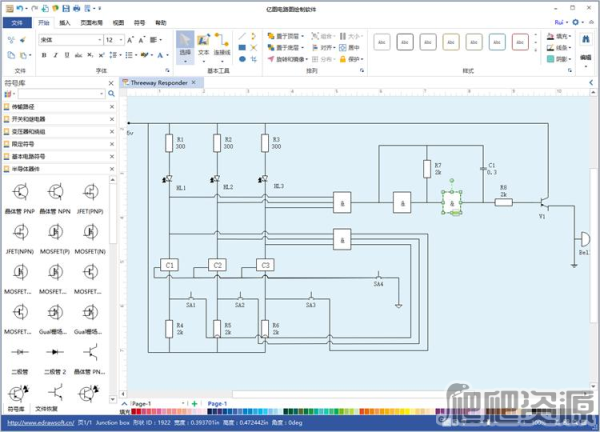
Task: Pick the 晶体管 NPN transistor symbol
Action: (x=56, y=193)
